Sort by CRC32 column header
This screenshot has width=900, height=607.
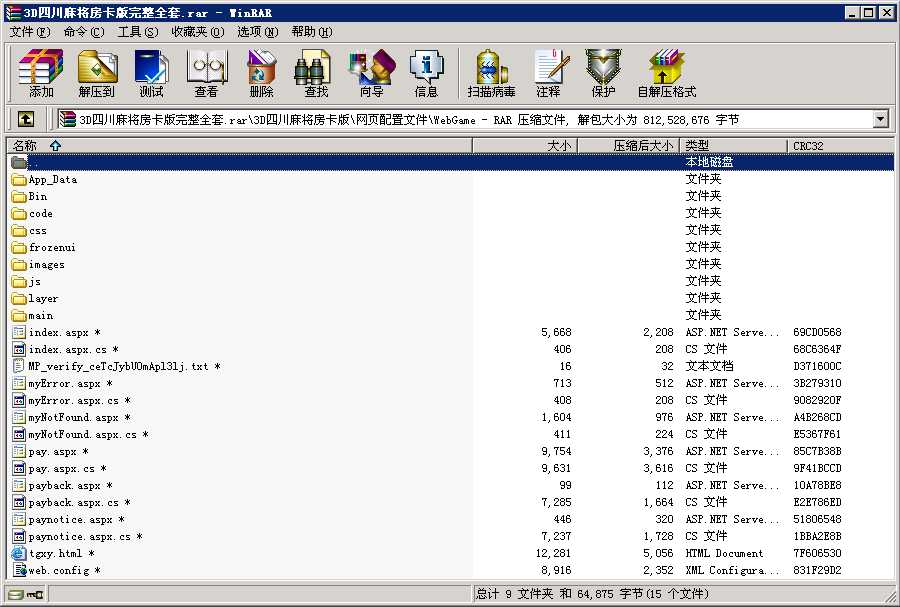click(840, 146)
